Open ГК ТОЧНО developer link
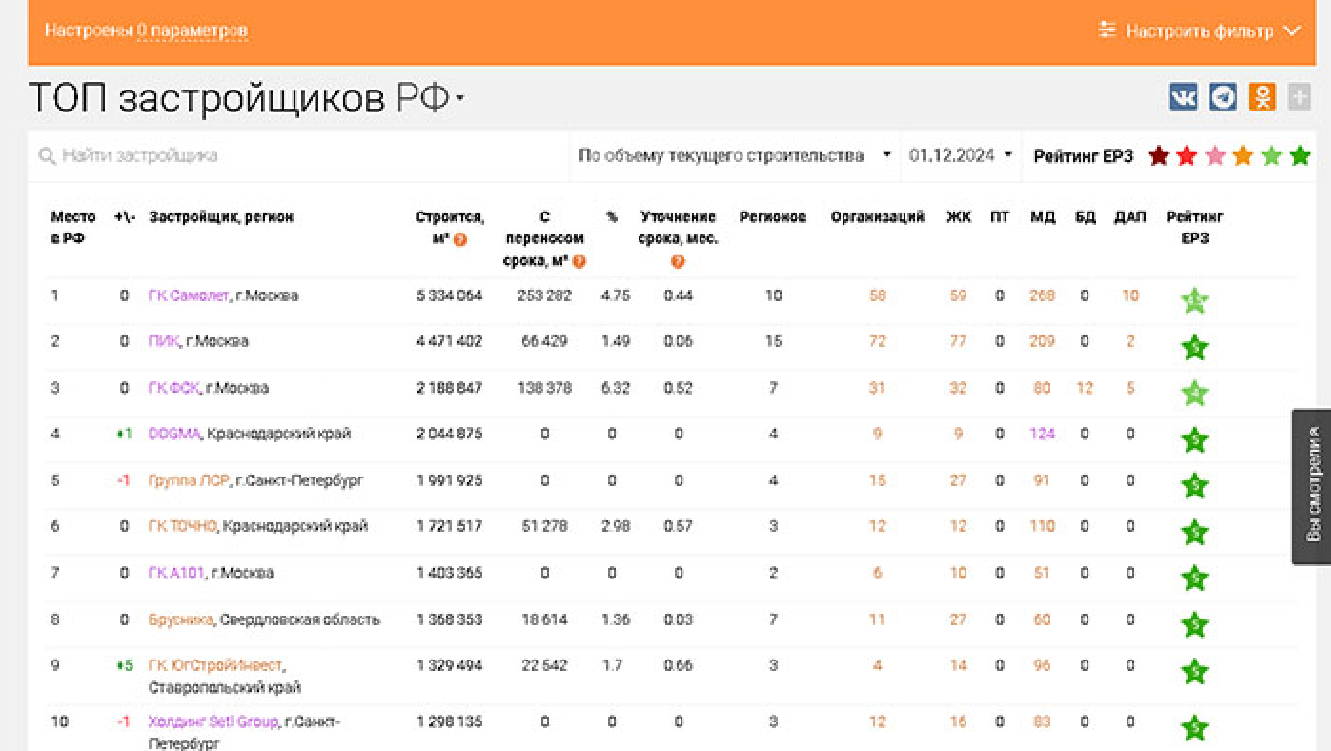This screenshot has width=1331, height=751. click(x=183, y=526)
